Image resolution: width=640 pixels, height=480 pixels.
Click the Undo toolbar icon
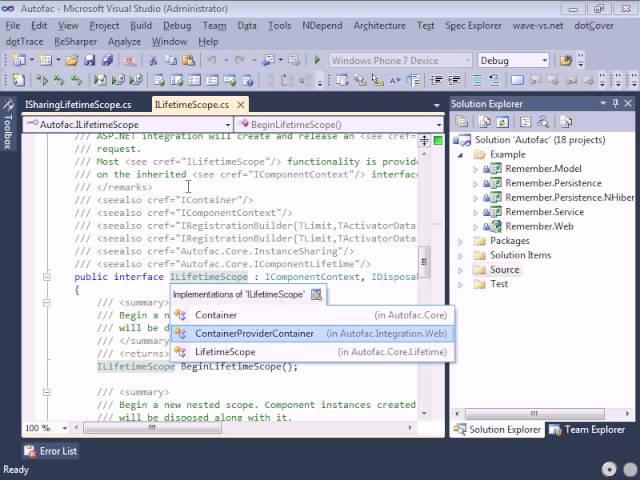(211, 60)
